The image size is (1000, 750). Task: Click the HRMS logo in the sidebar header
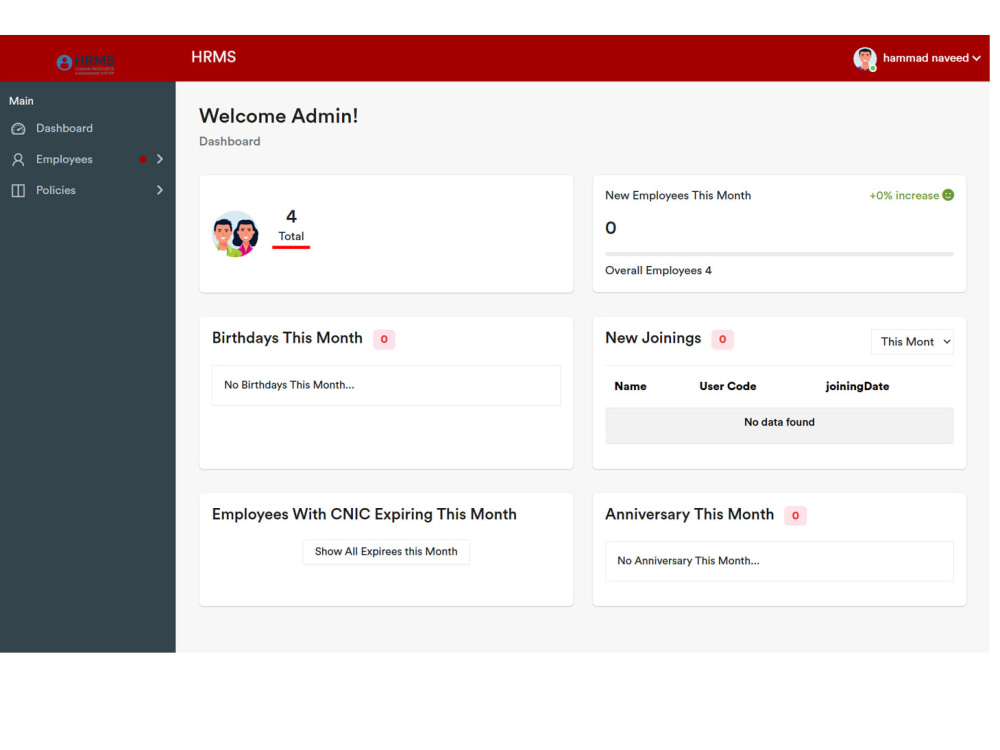85,63
